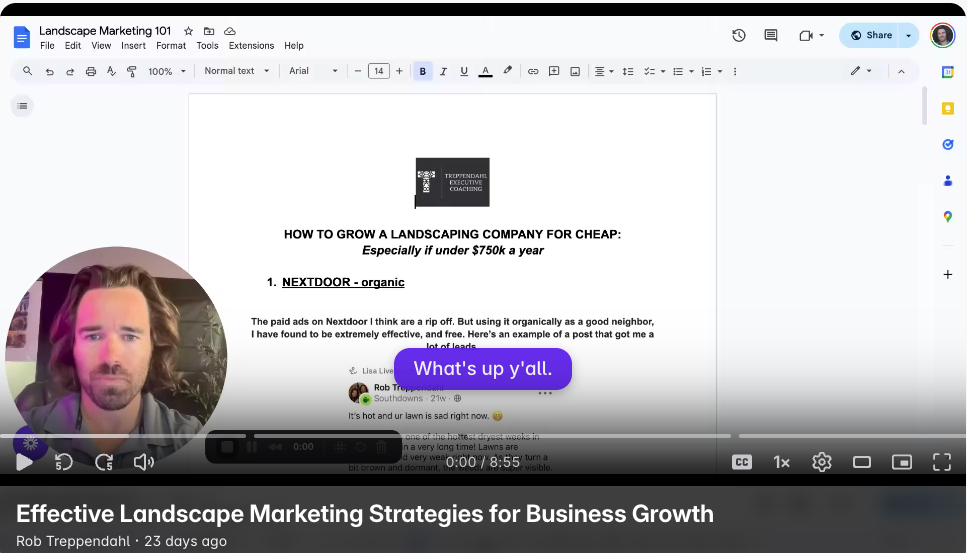Toggle closed captions CC

coord(742,462)
